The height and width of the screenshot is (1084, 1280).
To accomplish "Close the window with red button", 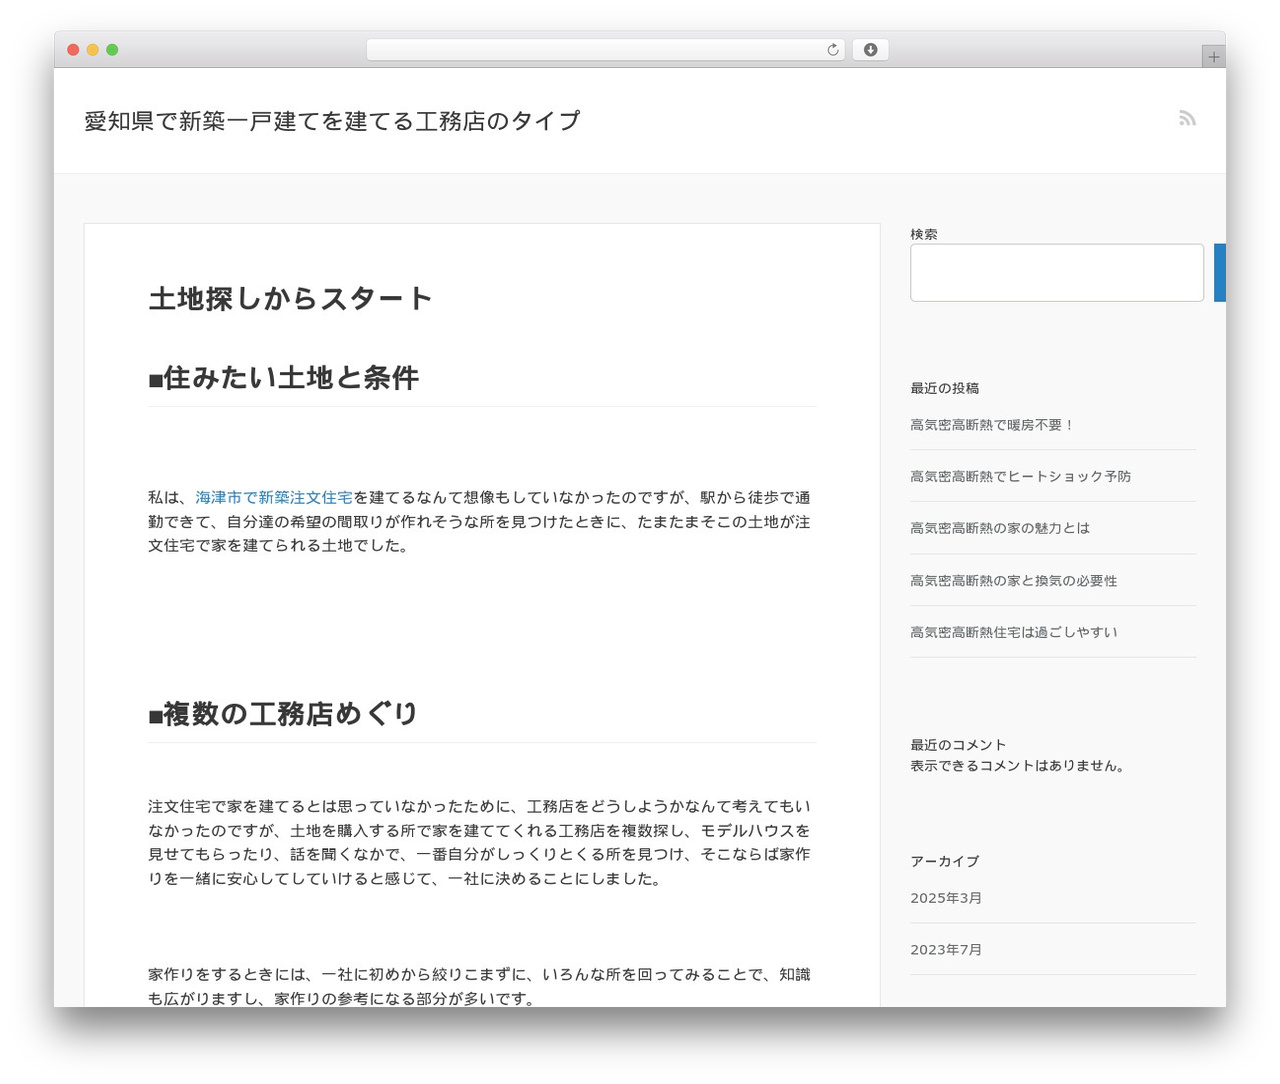I will coord(73,50).
